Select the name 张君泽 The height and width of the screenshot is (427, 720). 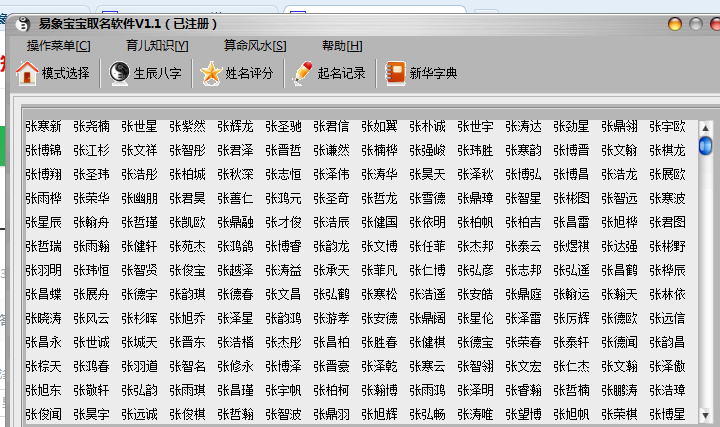coord(236,150)
